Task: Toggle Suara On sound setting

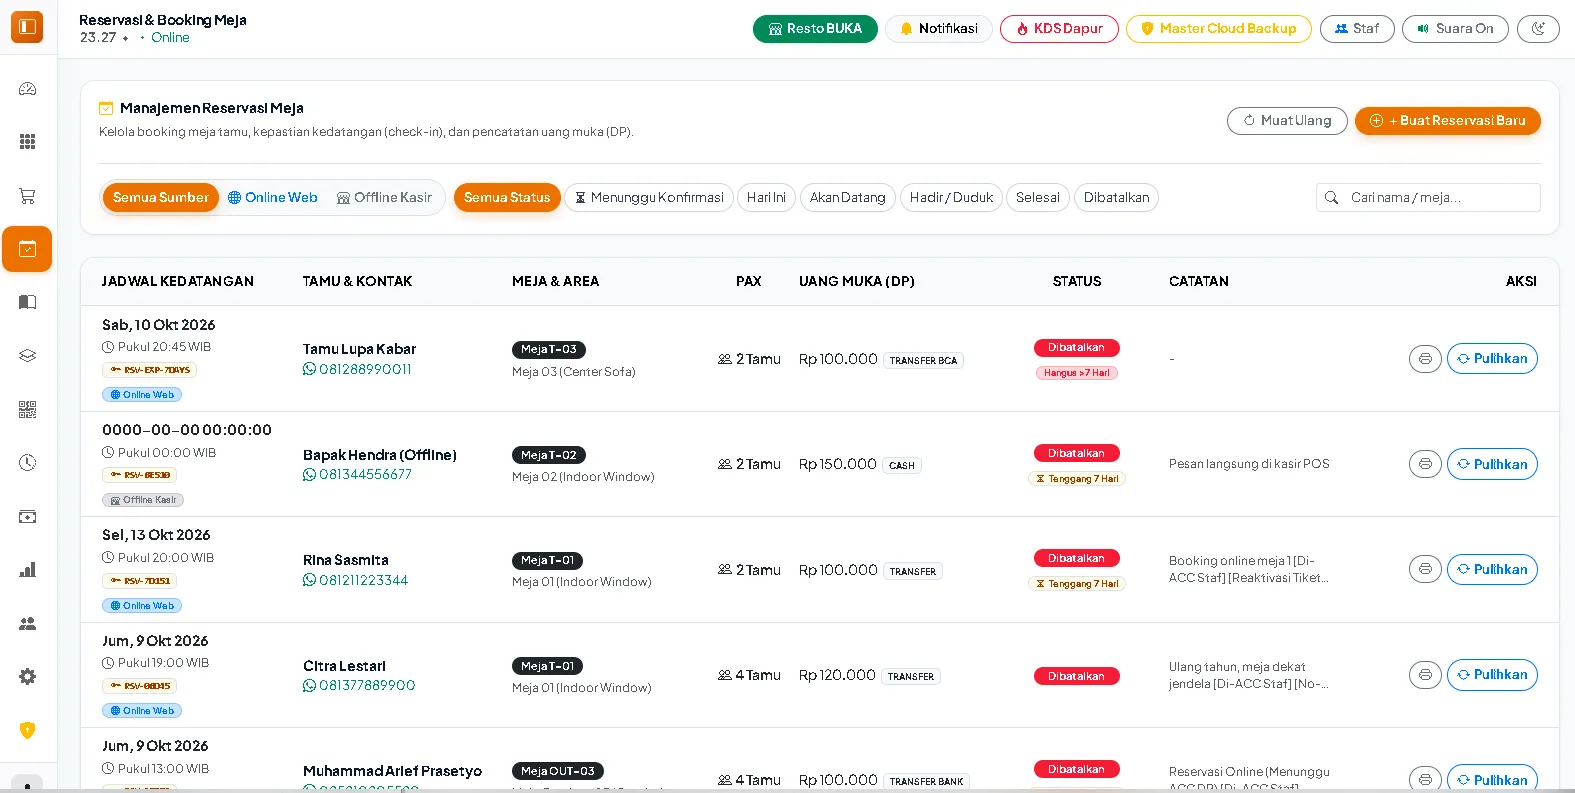Action: (1455, 29)
